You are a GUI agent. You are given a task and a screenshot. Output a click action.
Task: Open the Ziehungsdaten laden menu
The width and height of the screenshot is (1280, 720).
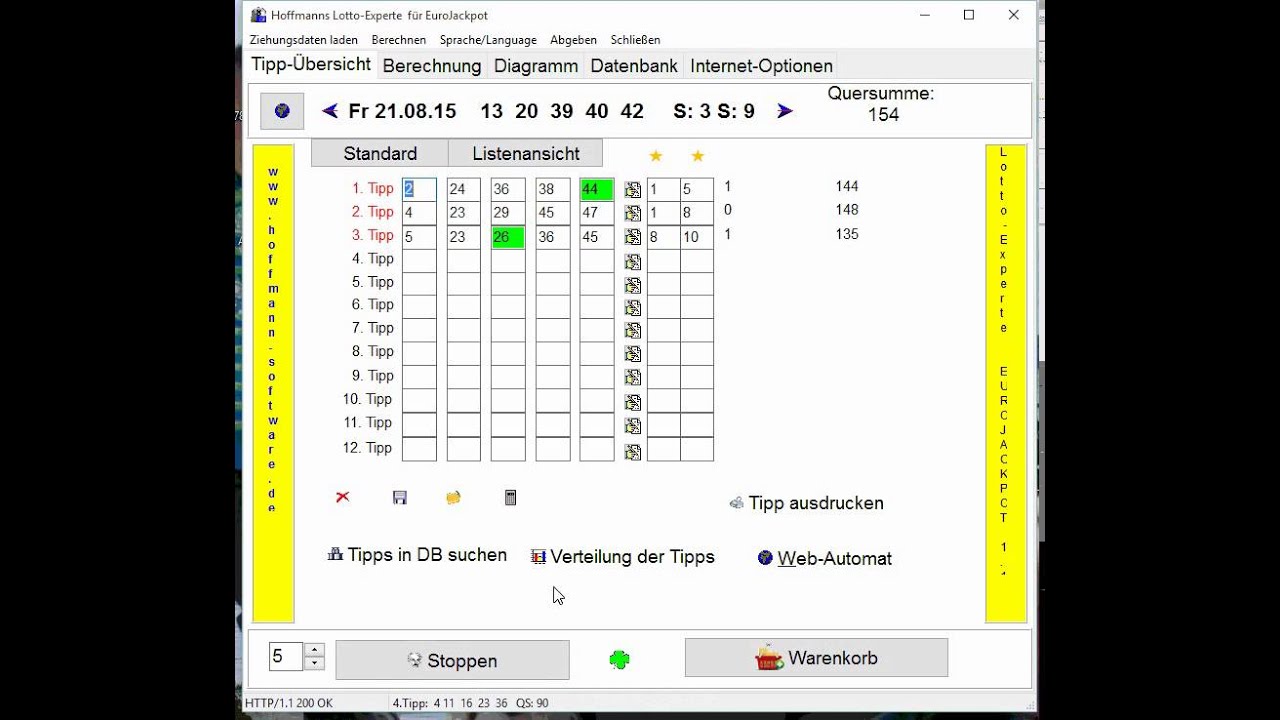[x=304, y=40]
